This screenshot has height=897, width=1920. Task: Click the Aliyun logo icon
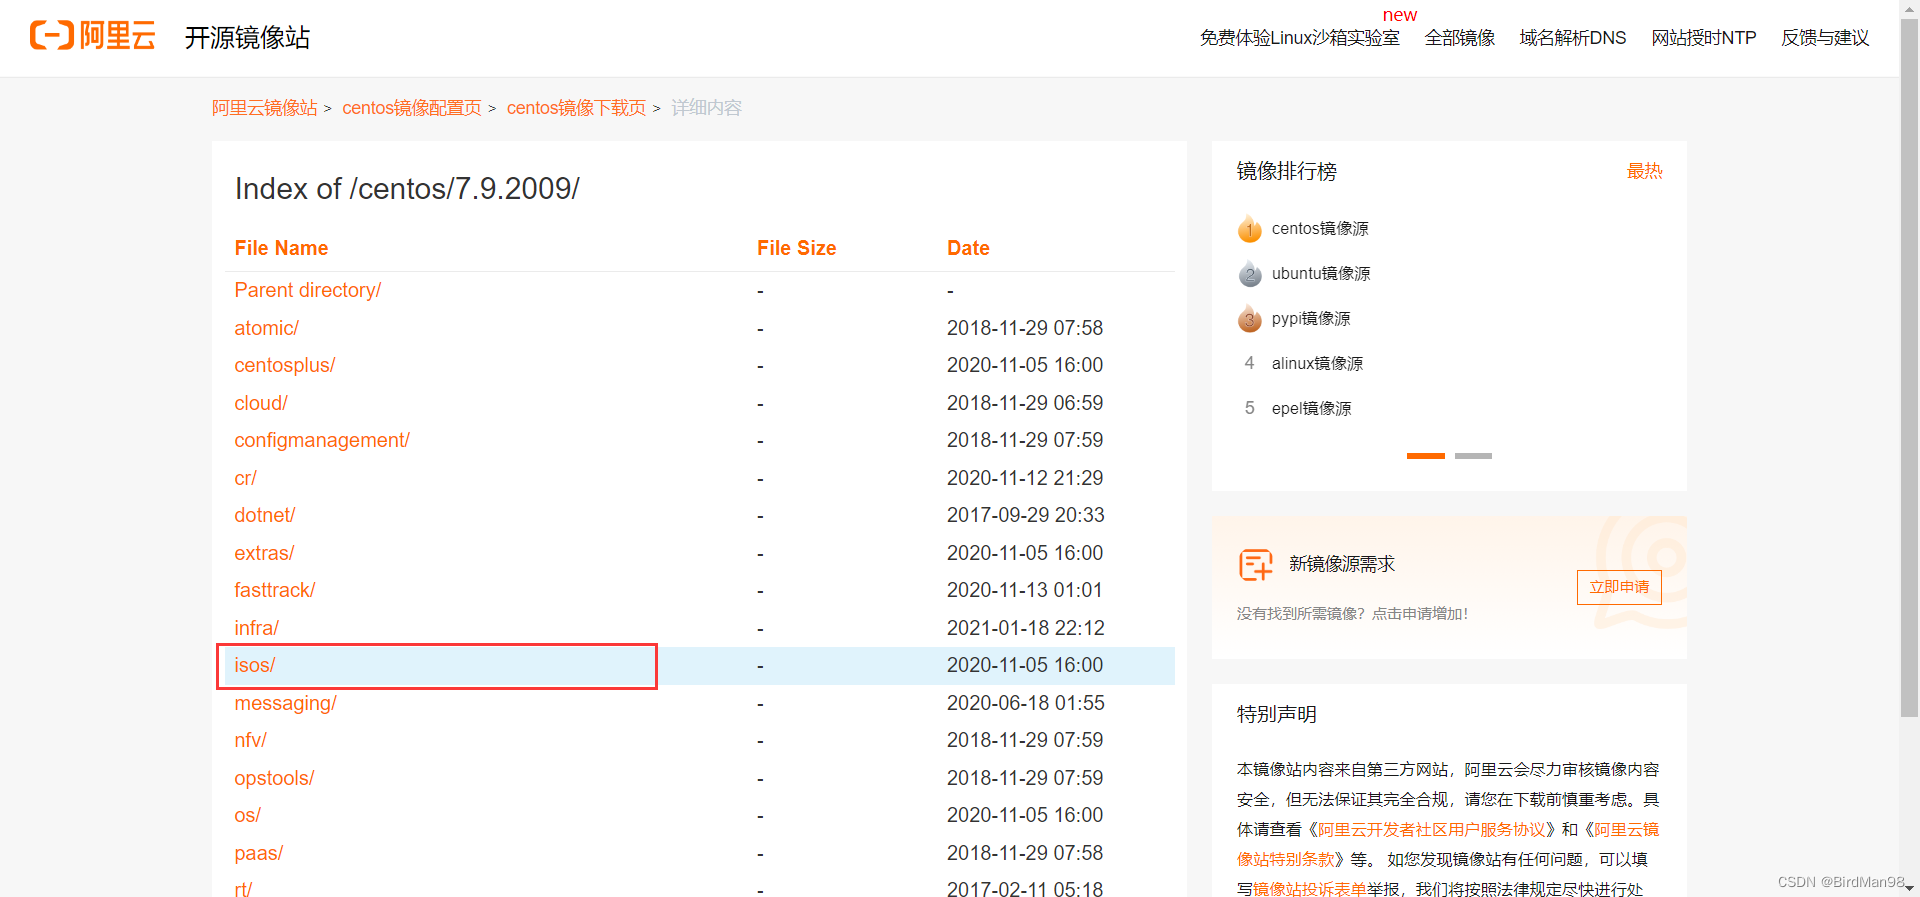coord(92,36)
